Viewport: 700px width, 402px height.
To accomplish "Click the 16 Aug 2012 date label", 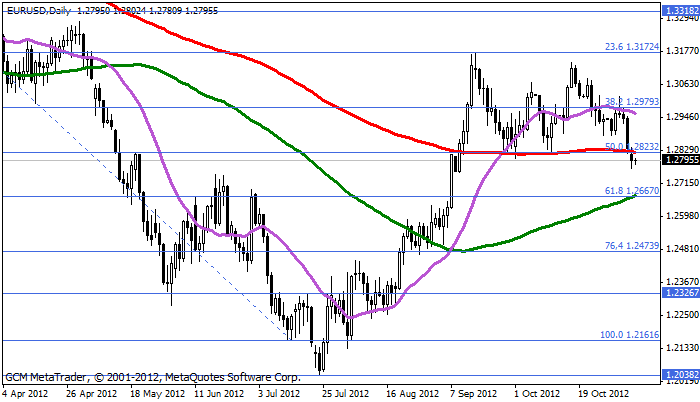I will pyautogui.click(x=413, y=394).
